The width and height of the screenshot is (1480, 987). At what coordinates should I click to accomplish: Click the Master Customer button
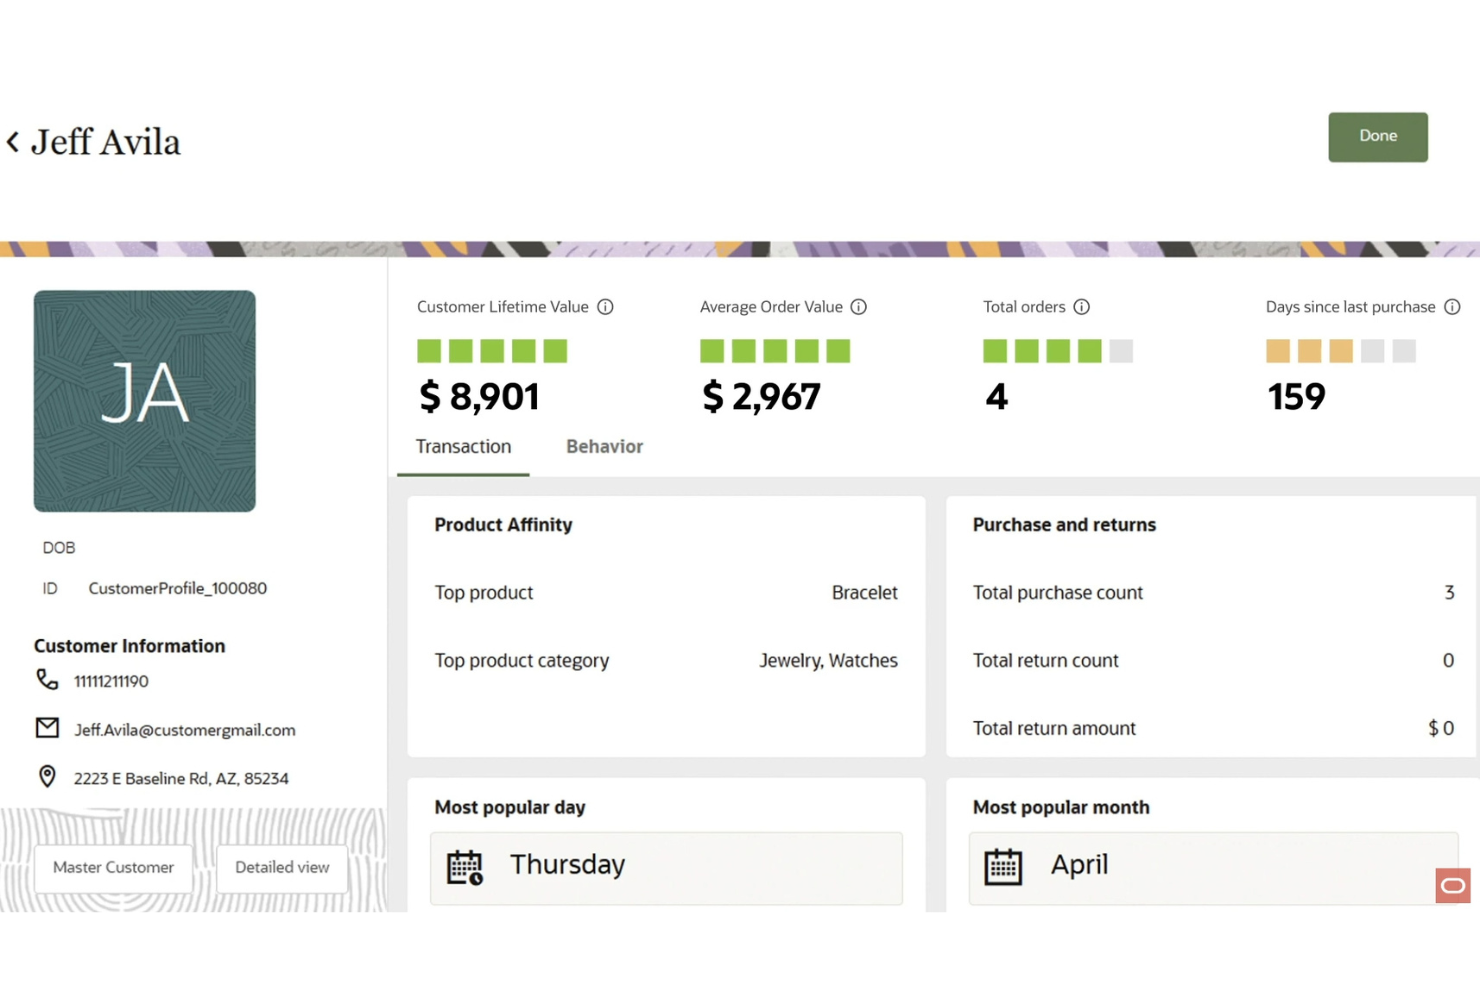(113, 867)
